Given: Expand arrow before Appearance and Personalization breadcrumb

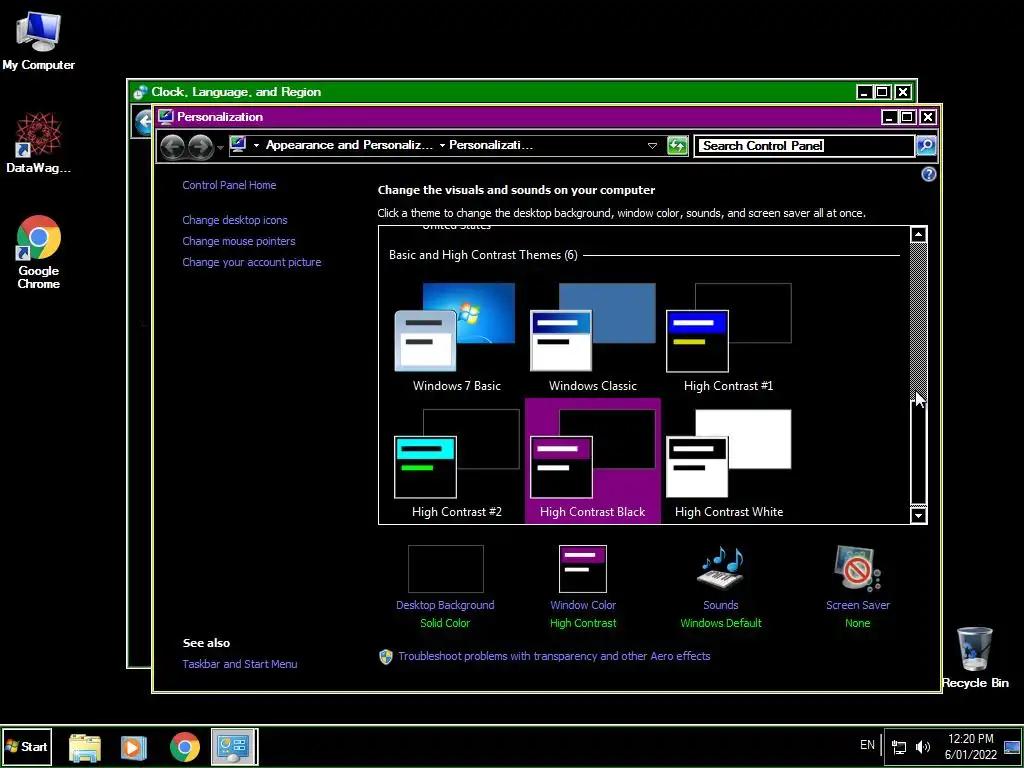Looking at the screenshot, I should pos(256,146).
